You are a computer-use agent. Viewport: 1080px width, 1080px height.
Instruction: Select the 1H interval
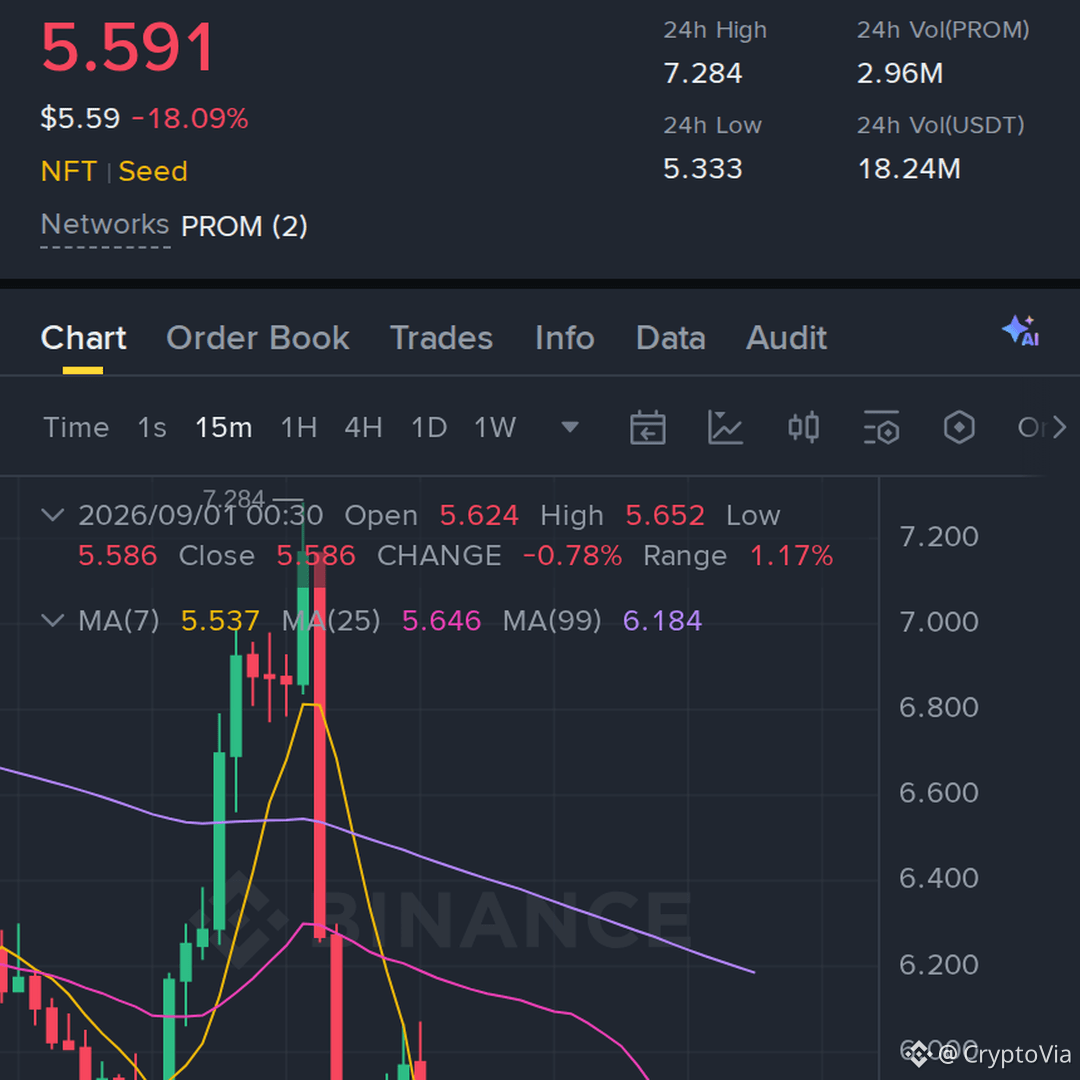299,428
